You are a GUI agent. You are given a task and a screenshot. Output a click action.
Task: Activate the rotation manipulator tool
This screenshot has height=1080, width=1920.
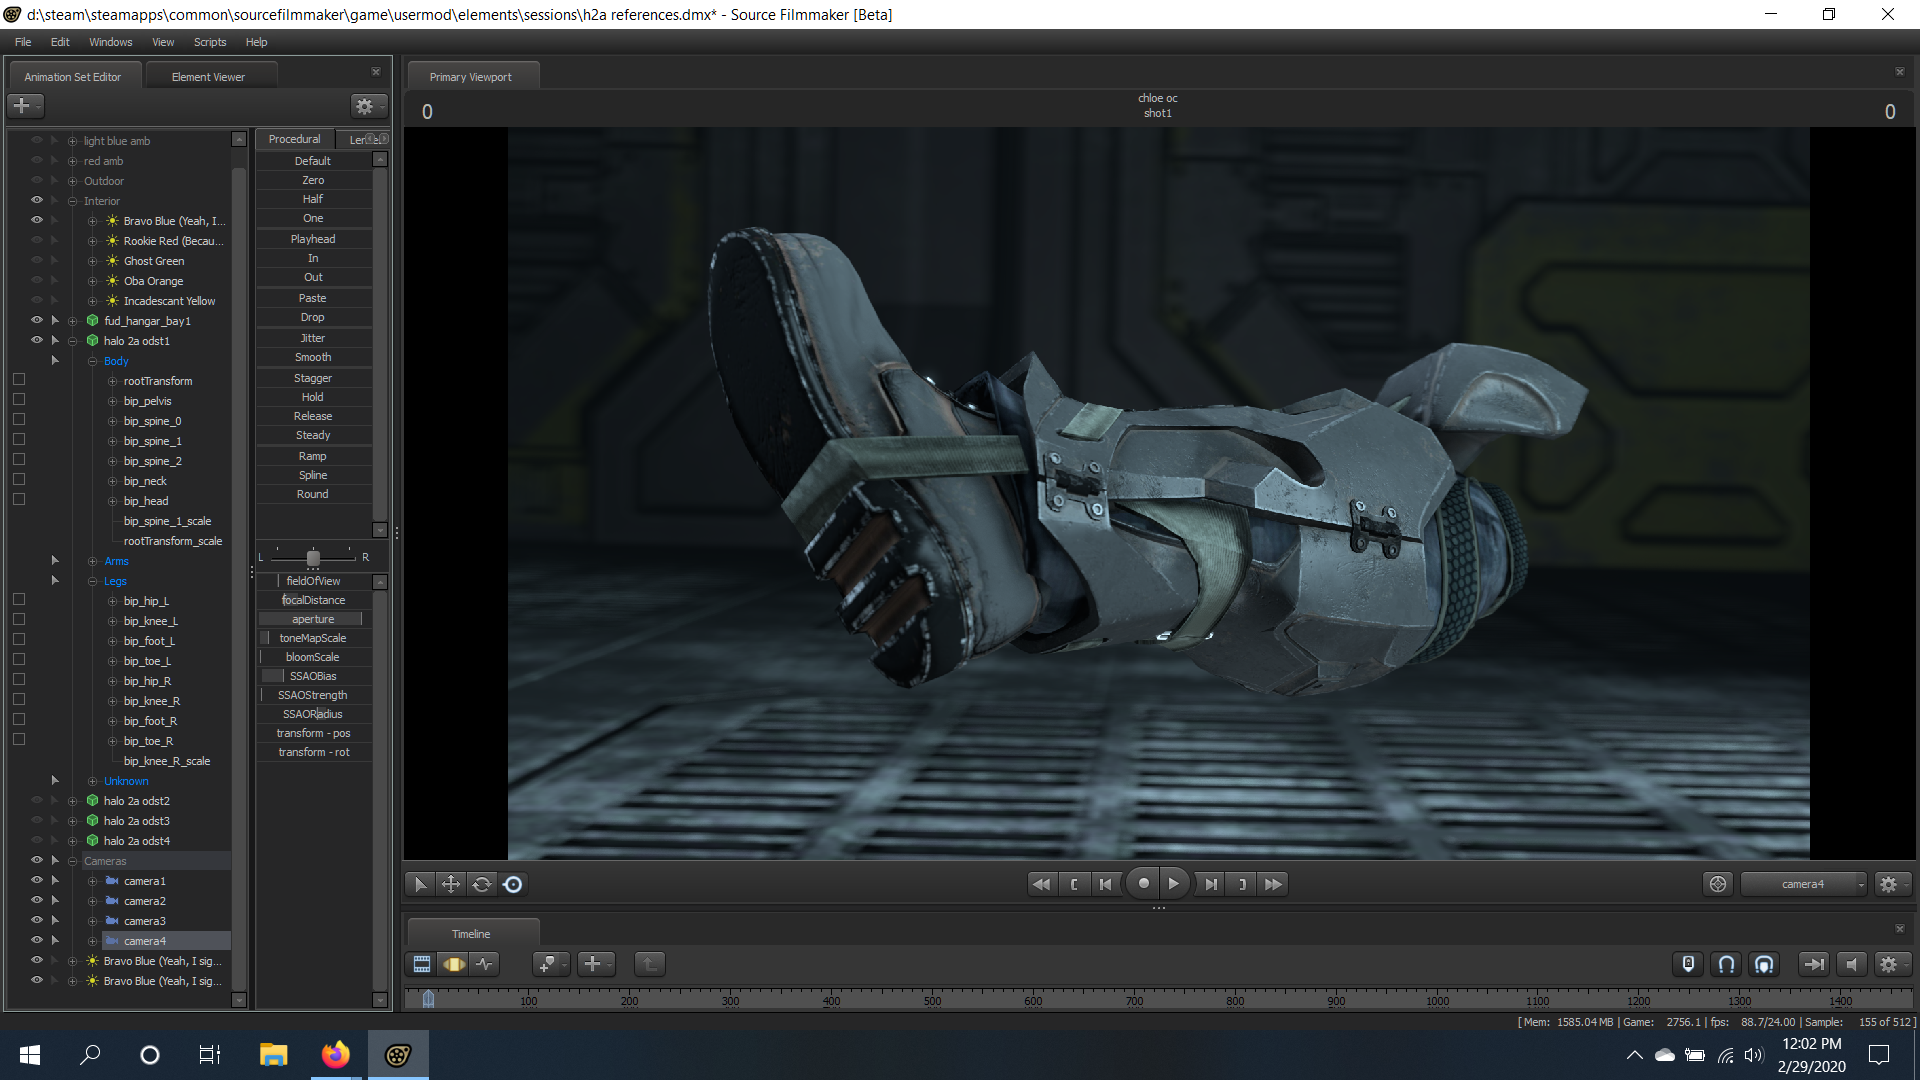pyautogui.click(x=482, y=884)
